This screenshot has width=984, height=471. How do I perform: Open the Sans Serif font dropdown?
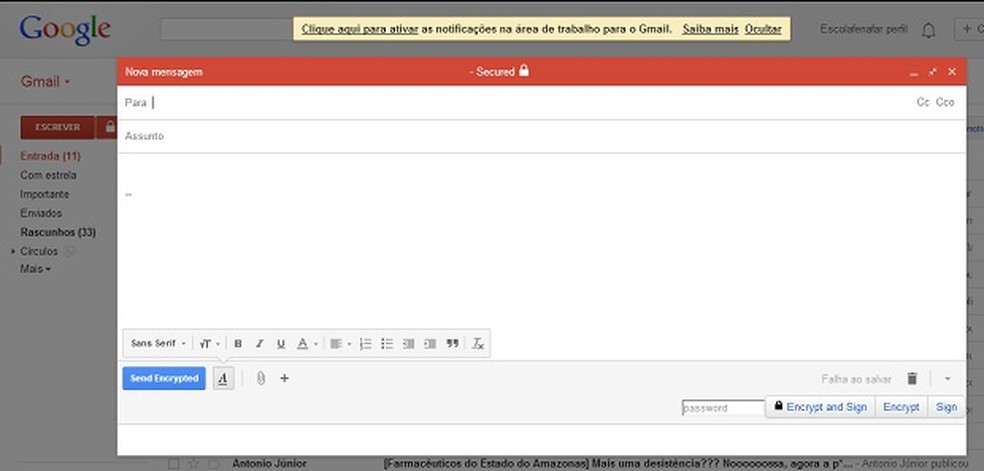(x=158, y=344)
